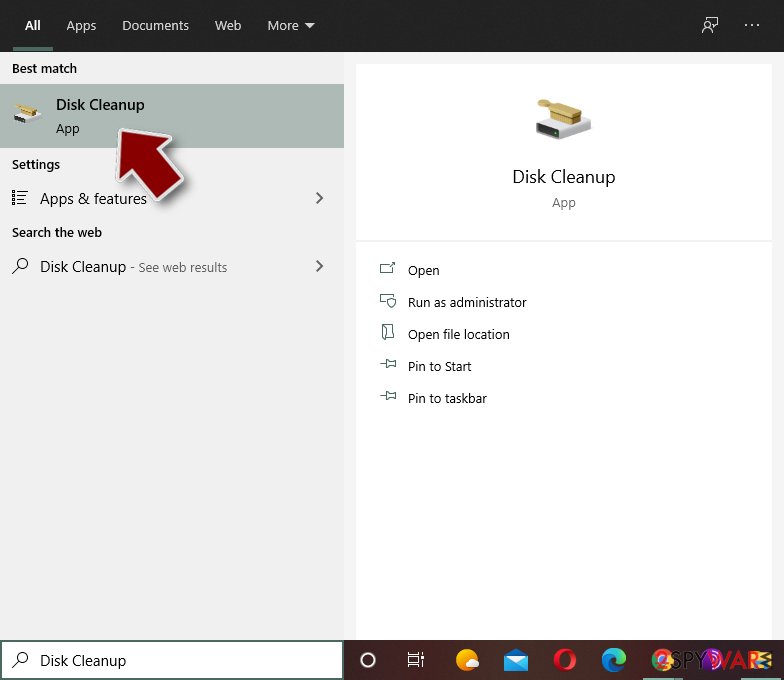Open the Disk Cleanup best match result
The height and width of the screenshot is (680, 784).
172,116
